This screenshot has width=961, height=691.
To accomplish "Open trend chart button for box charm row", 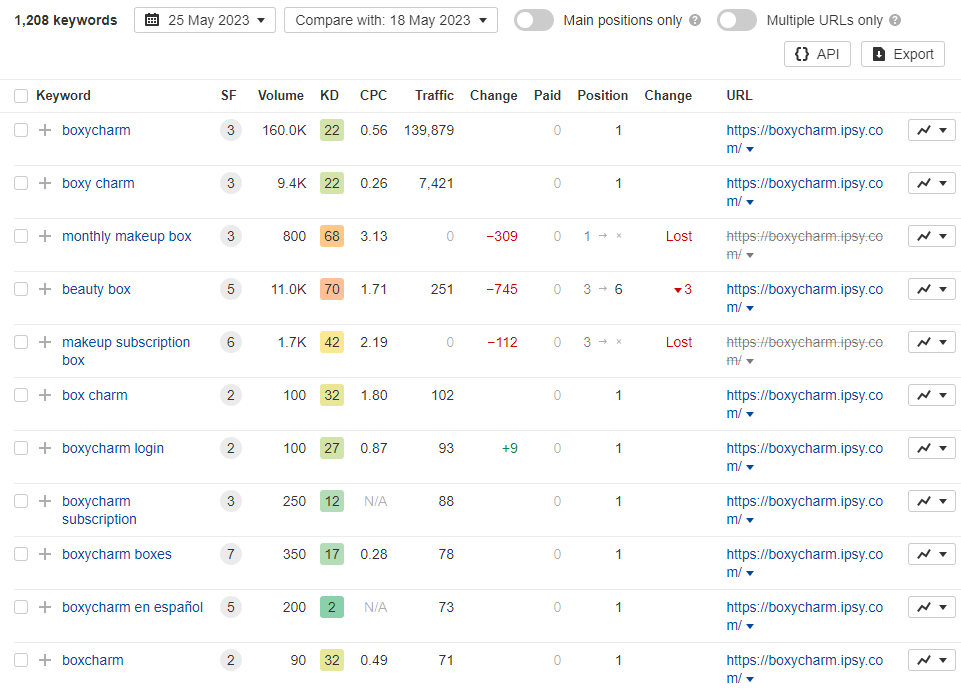I will (x=932, y=395).
